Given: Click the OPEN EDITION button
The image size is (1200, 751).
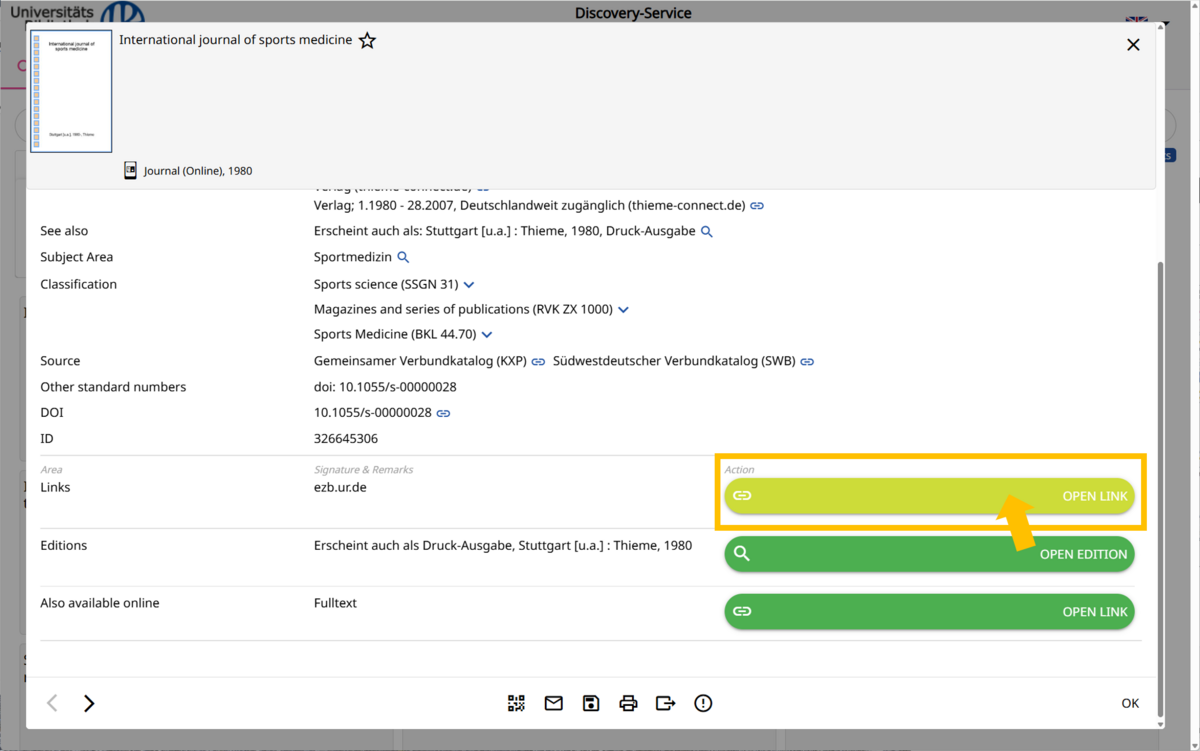Looking at the screenshot, I should (x=929, y=554).
